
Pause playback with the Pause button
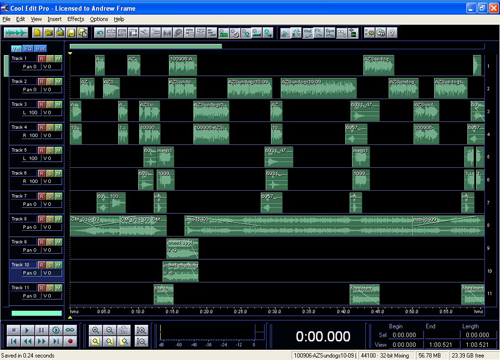pos(41,330)
